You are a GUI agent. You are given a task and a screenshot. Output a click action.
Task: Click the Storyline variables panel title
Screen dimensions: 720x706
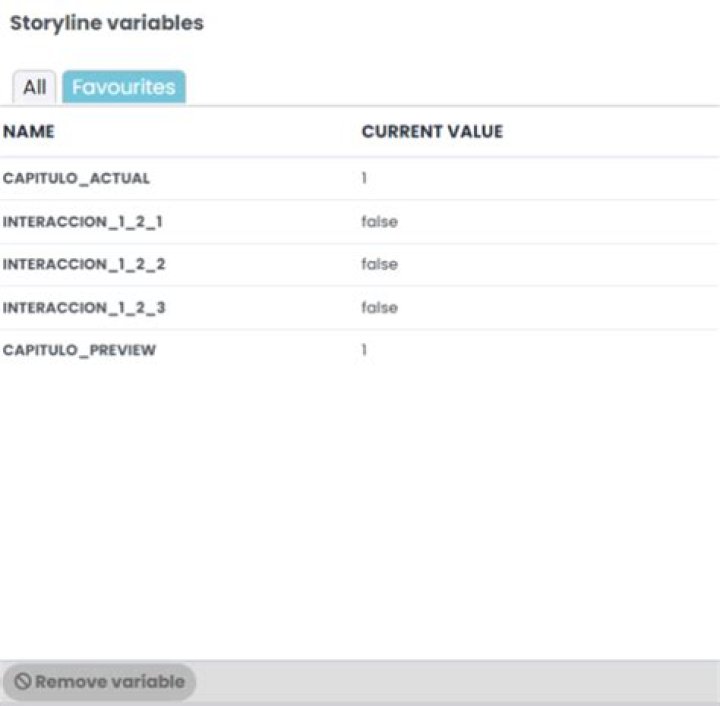107,23
